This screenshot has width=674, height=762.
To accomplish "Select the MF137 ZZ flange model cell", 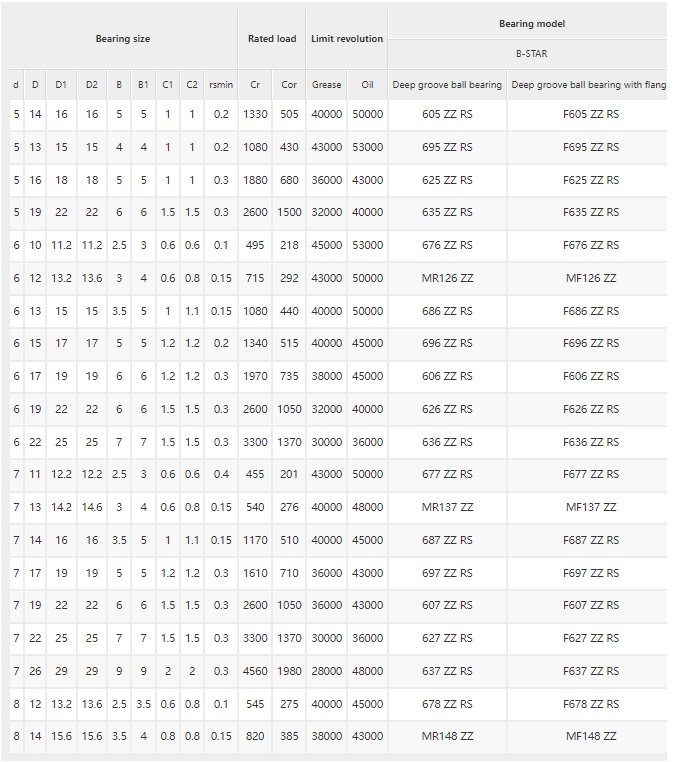I will pos(591,507).
